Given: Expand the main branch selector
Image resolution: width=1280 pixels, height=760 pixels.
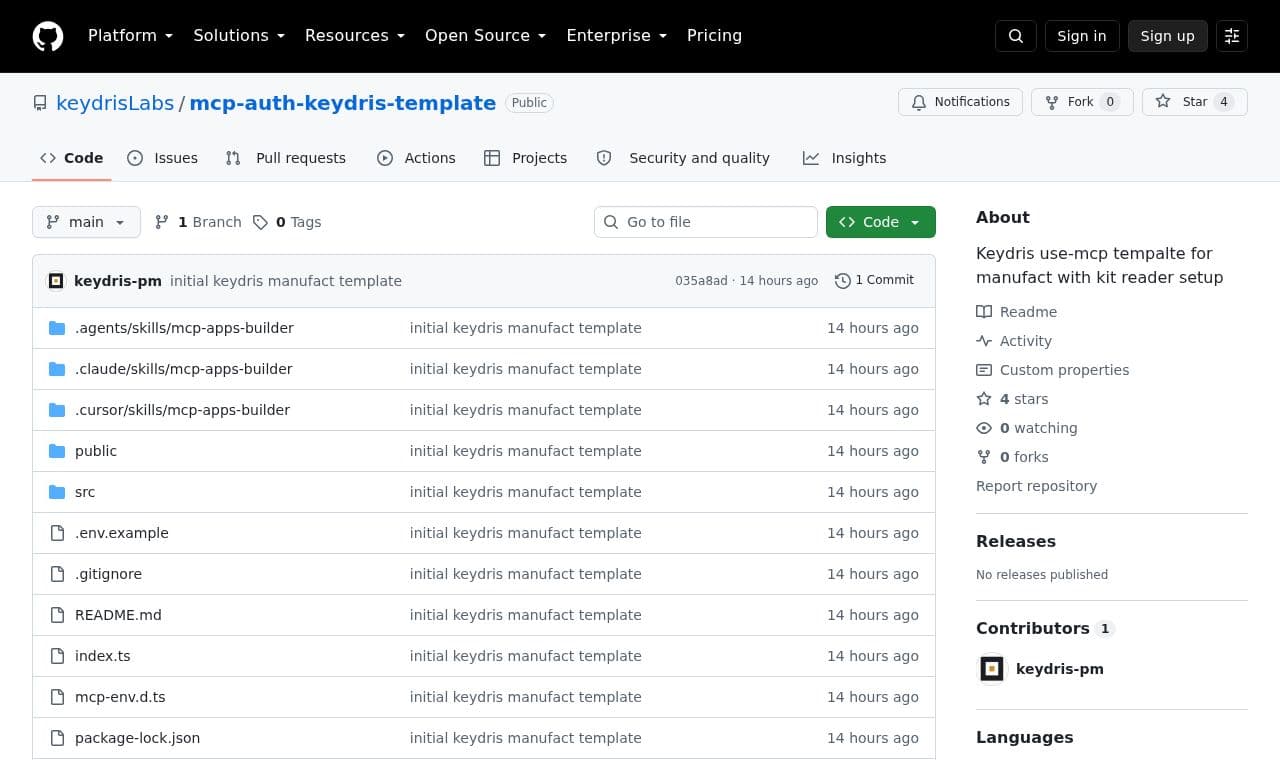Looking at the screenshot, I should click(x=86, y=222).
